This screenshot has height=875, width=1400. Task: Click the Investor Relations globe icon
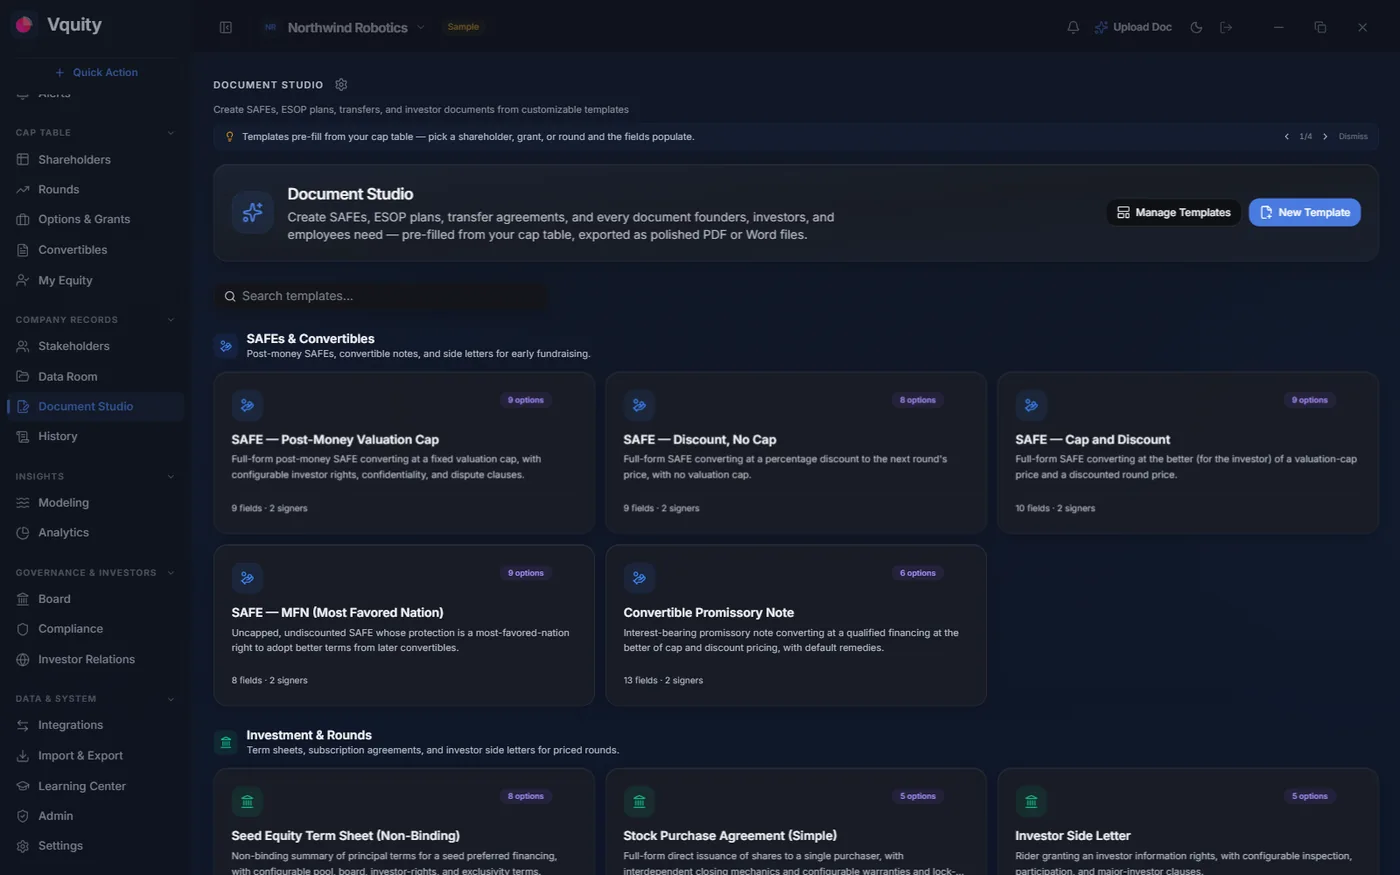[x=23, y=659]
